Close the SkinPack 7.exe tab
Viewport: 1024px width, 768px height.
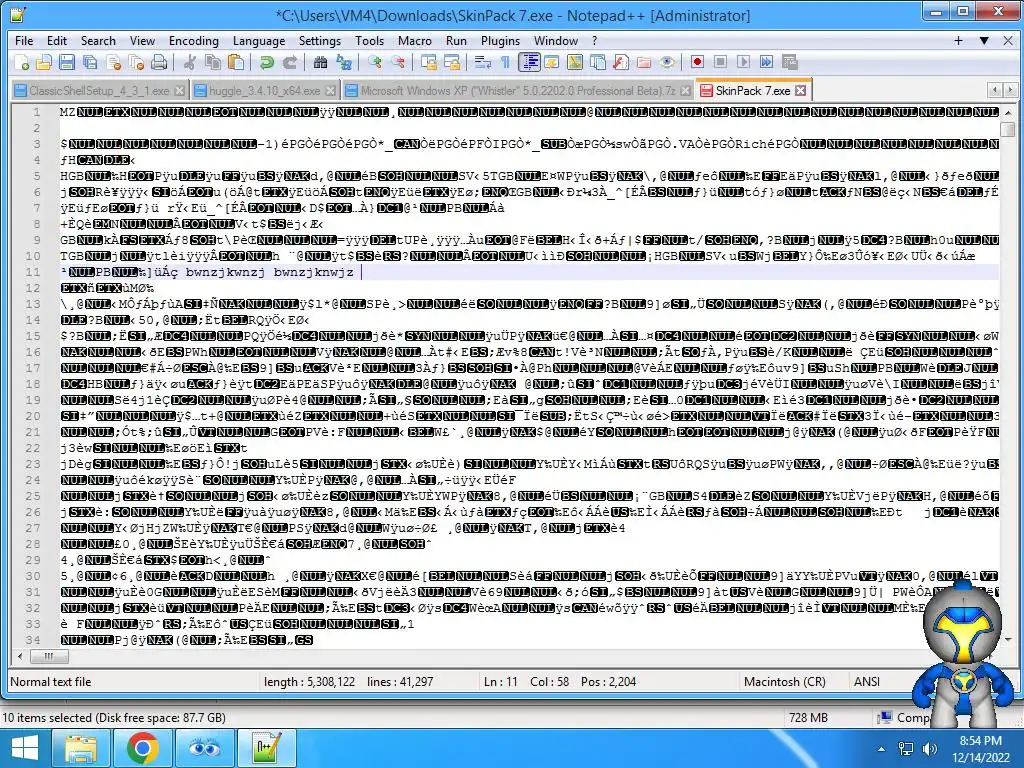coord(801,91)
